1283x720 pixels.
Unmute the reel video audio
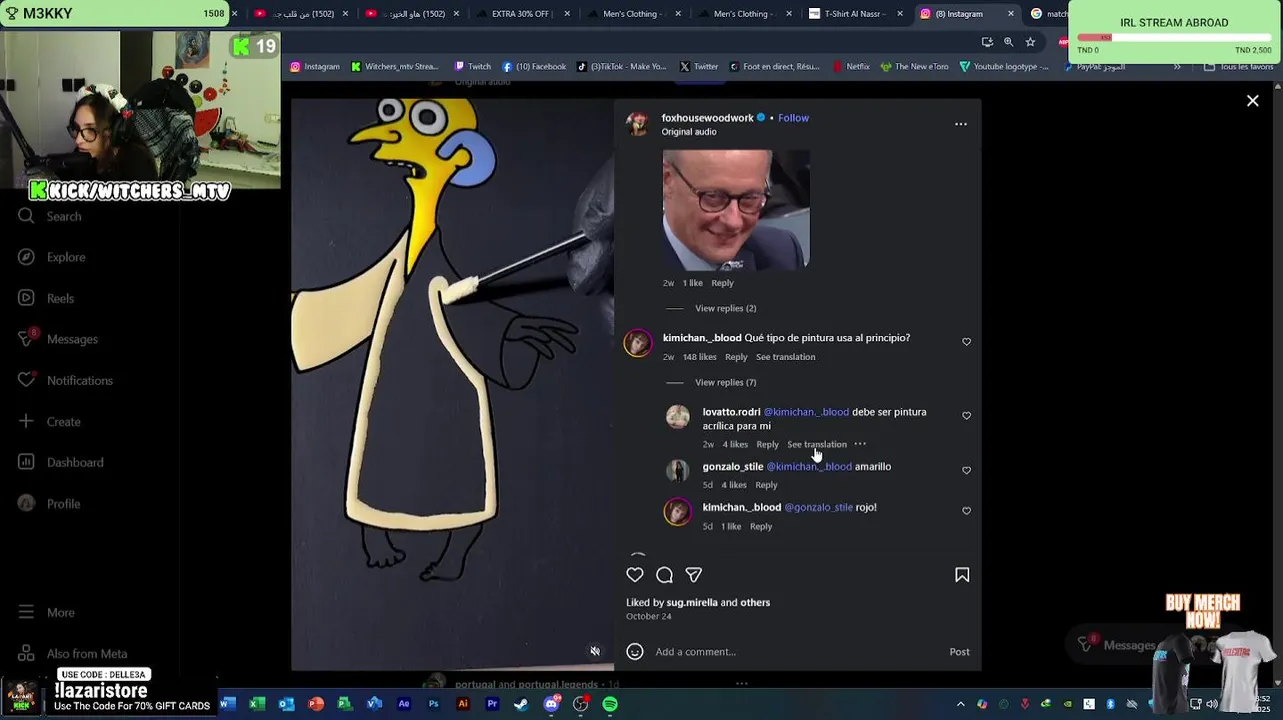(595, 652)
